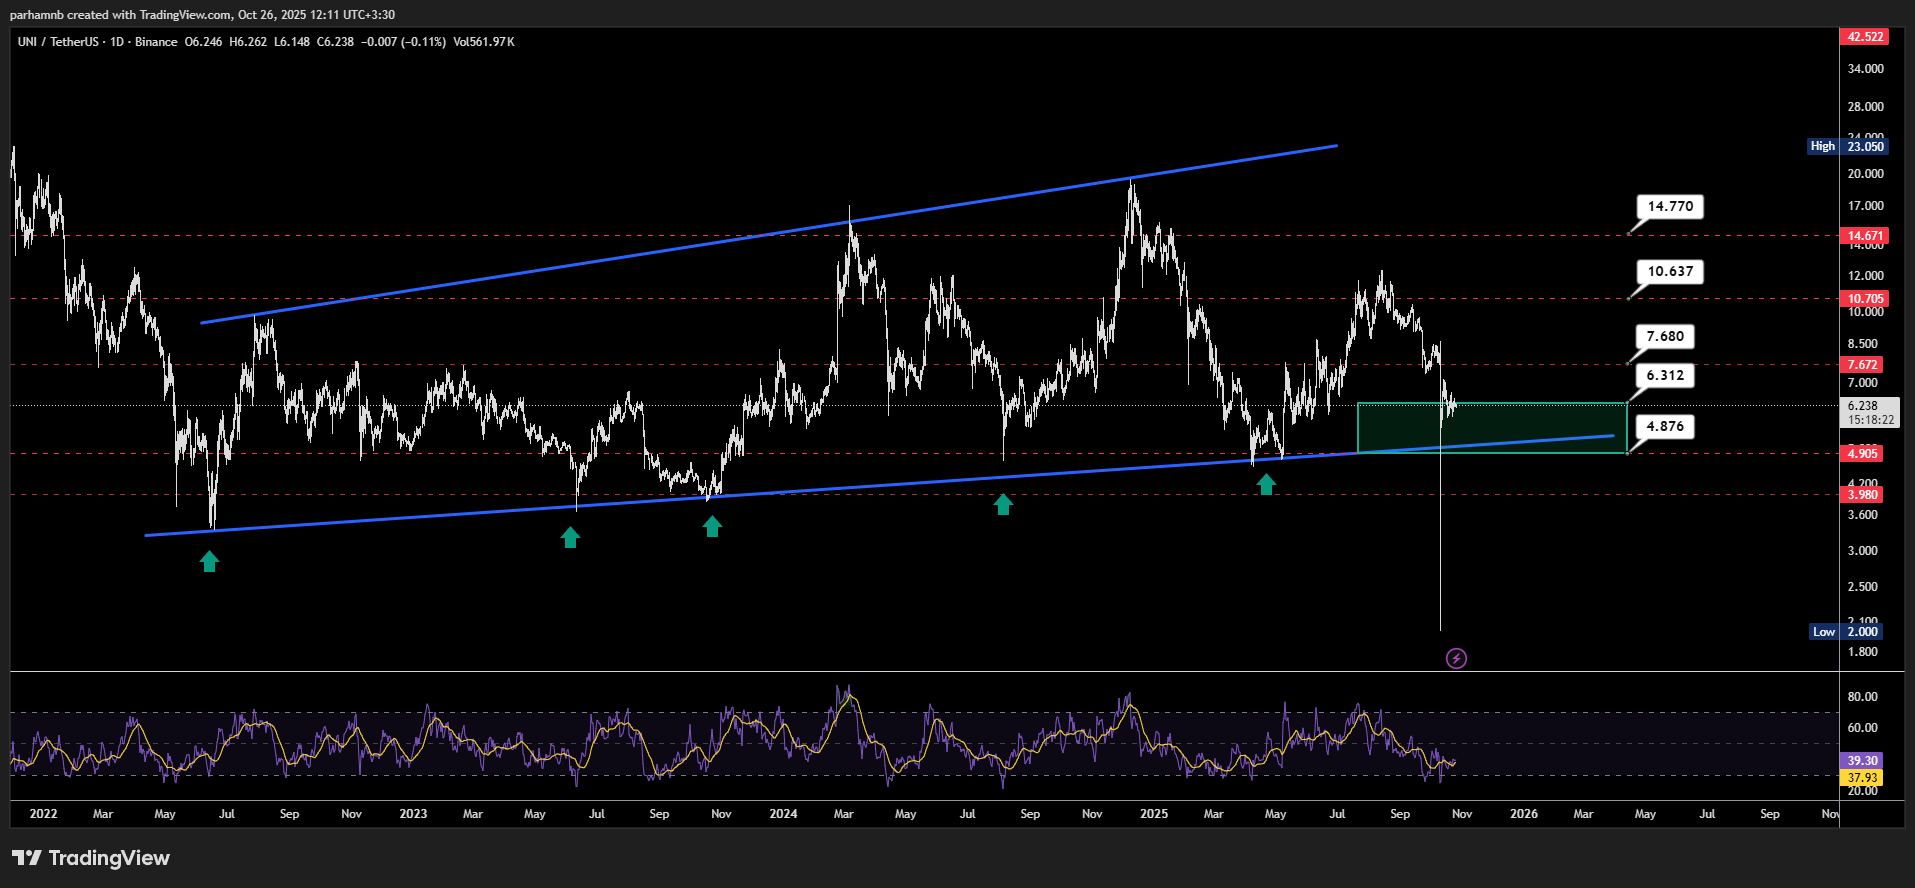
Task: Click the High 23.050 price tag
Action: click(x=1846, y=146)
